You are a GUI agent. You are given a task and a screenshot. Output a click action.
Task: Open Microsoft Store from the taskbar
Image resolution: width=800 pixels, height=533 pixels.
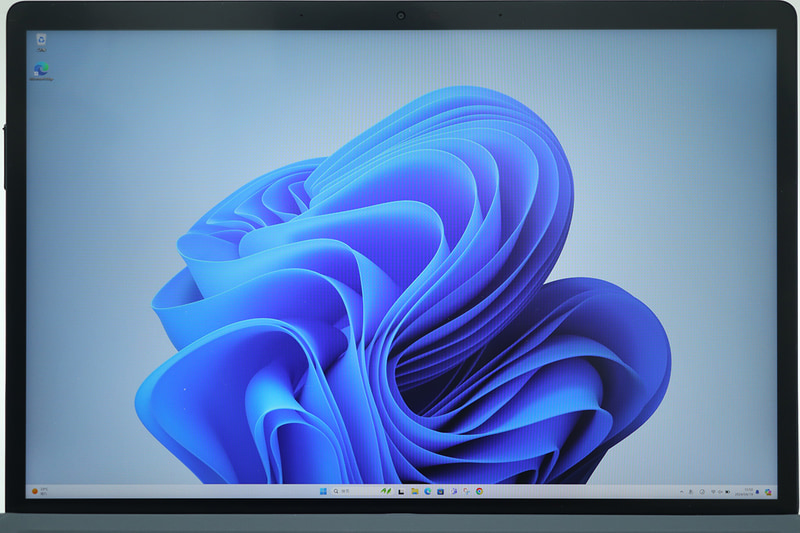[440, 492]
